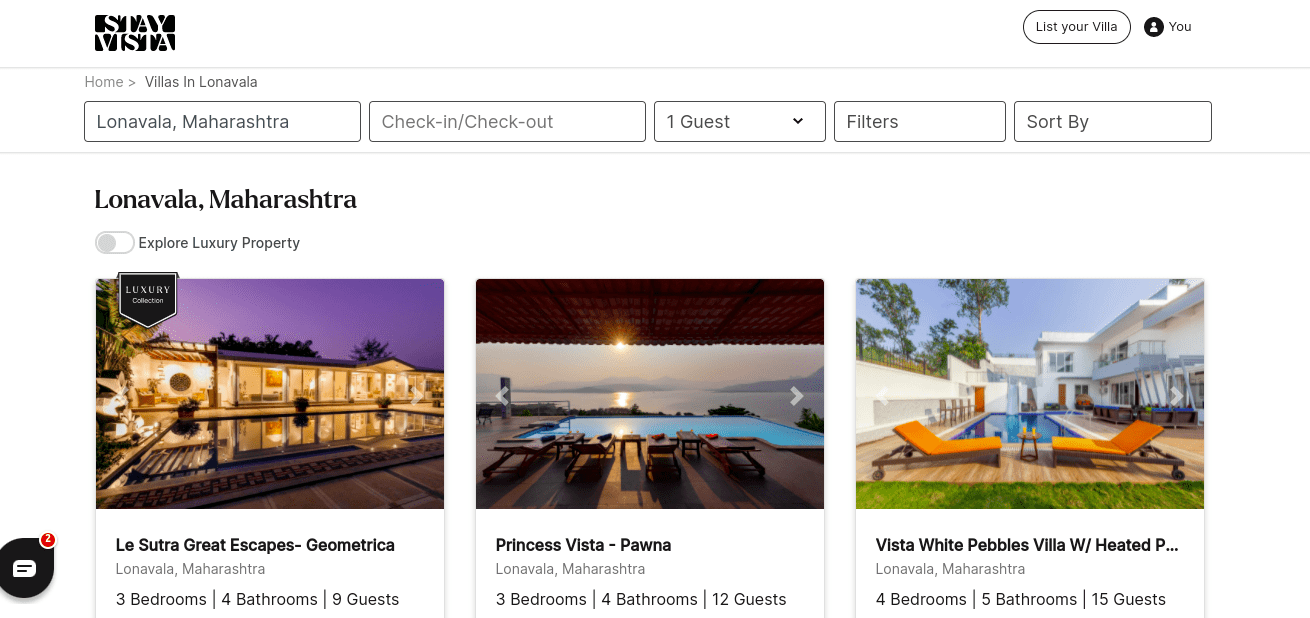Show next photo of Vista White Pebbles Villa
Image resolution: width=1310 pixels, height=618 pixels.
click(1176, 396)
